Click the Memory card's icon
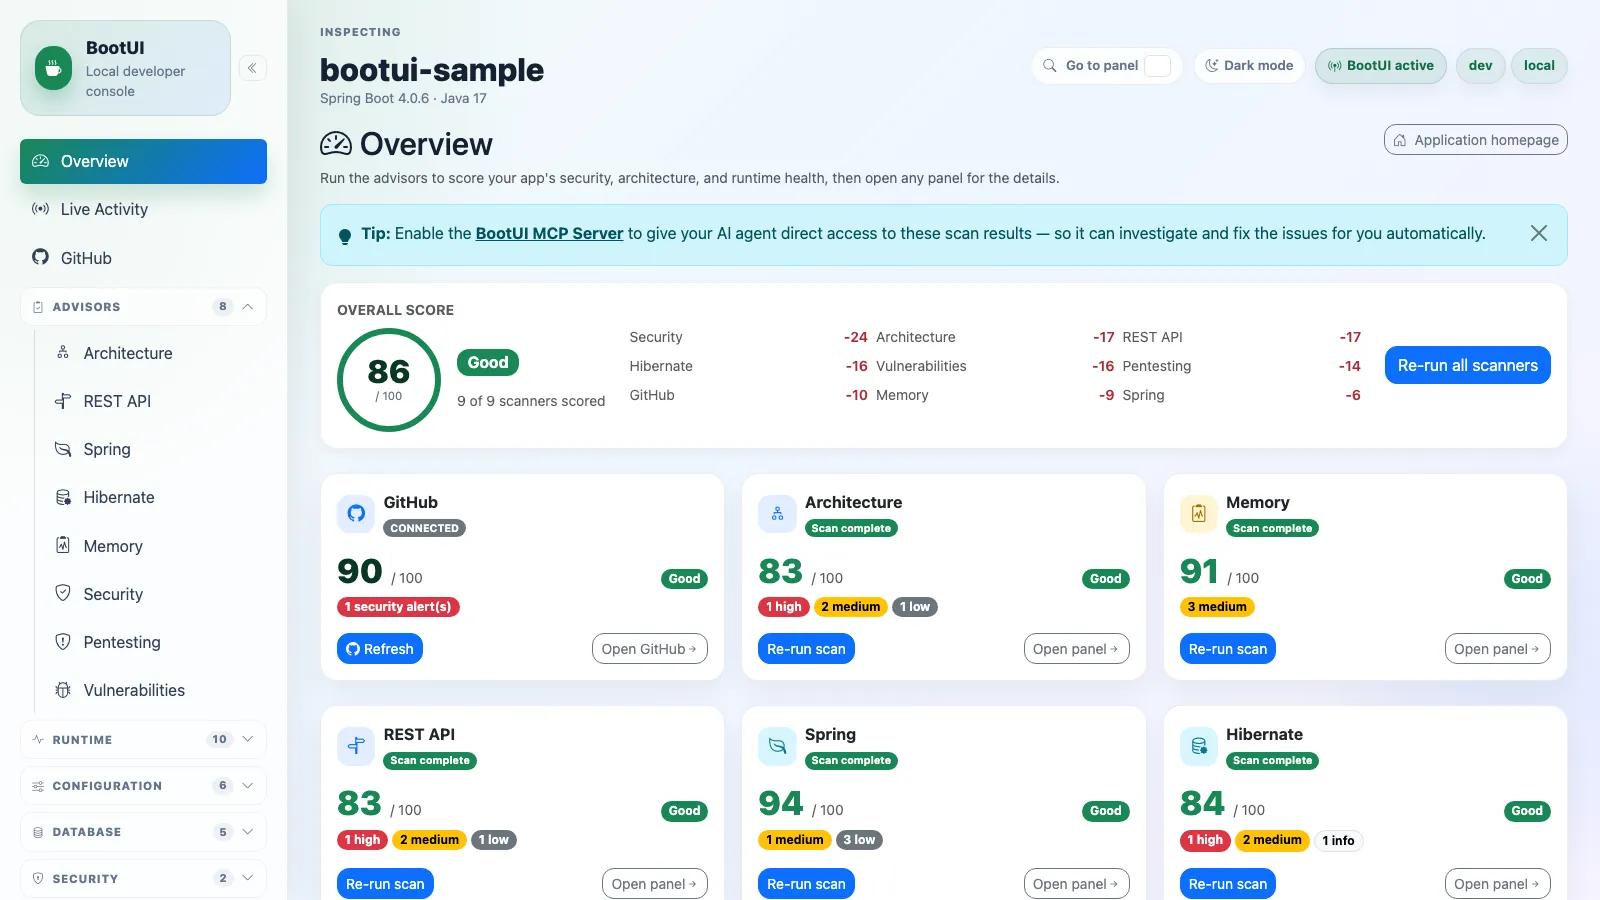Viewport: 1600px width, 900px height. [x=1199, y=514]
